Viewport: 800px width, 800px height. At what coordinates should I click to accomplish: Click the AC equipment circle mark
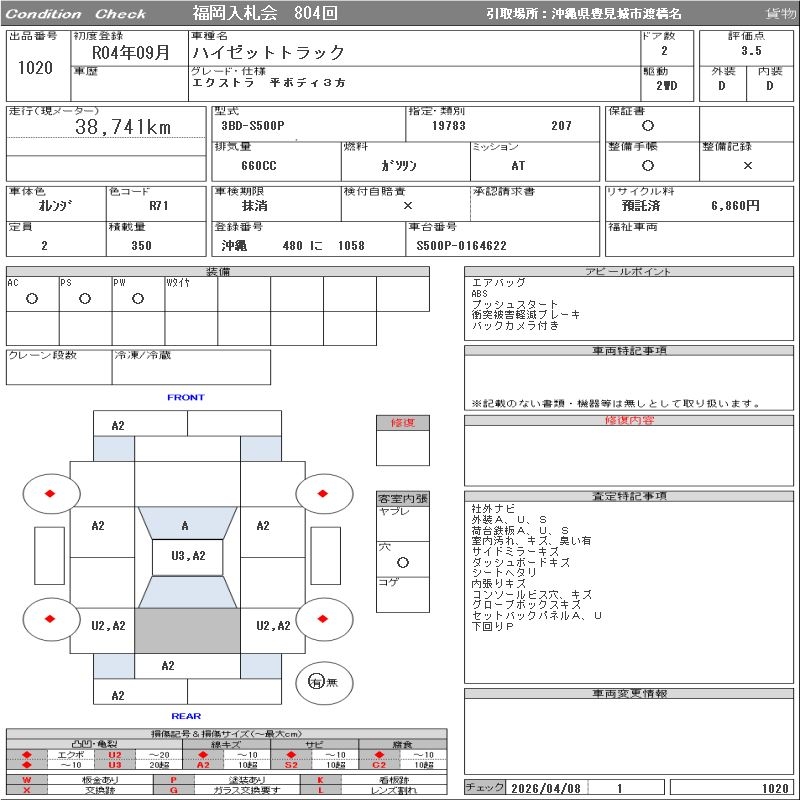tap(32, 298)
